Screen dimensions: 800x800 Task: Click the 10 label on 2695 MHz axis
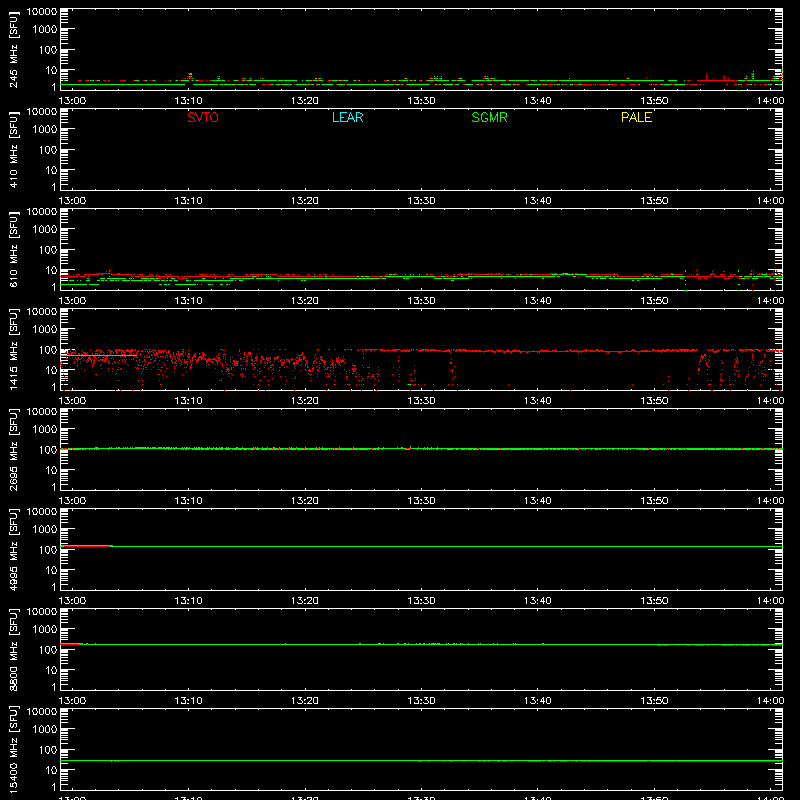point(51,470)
